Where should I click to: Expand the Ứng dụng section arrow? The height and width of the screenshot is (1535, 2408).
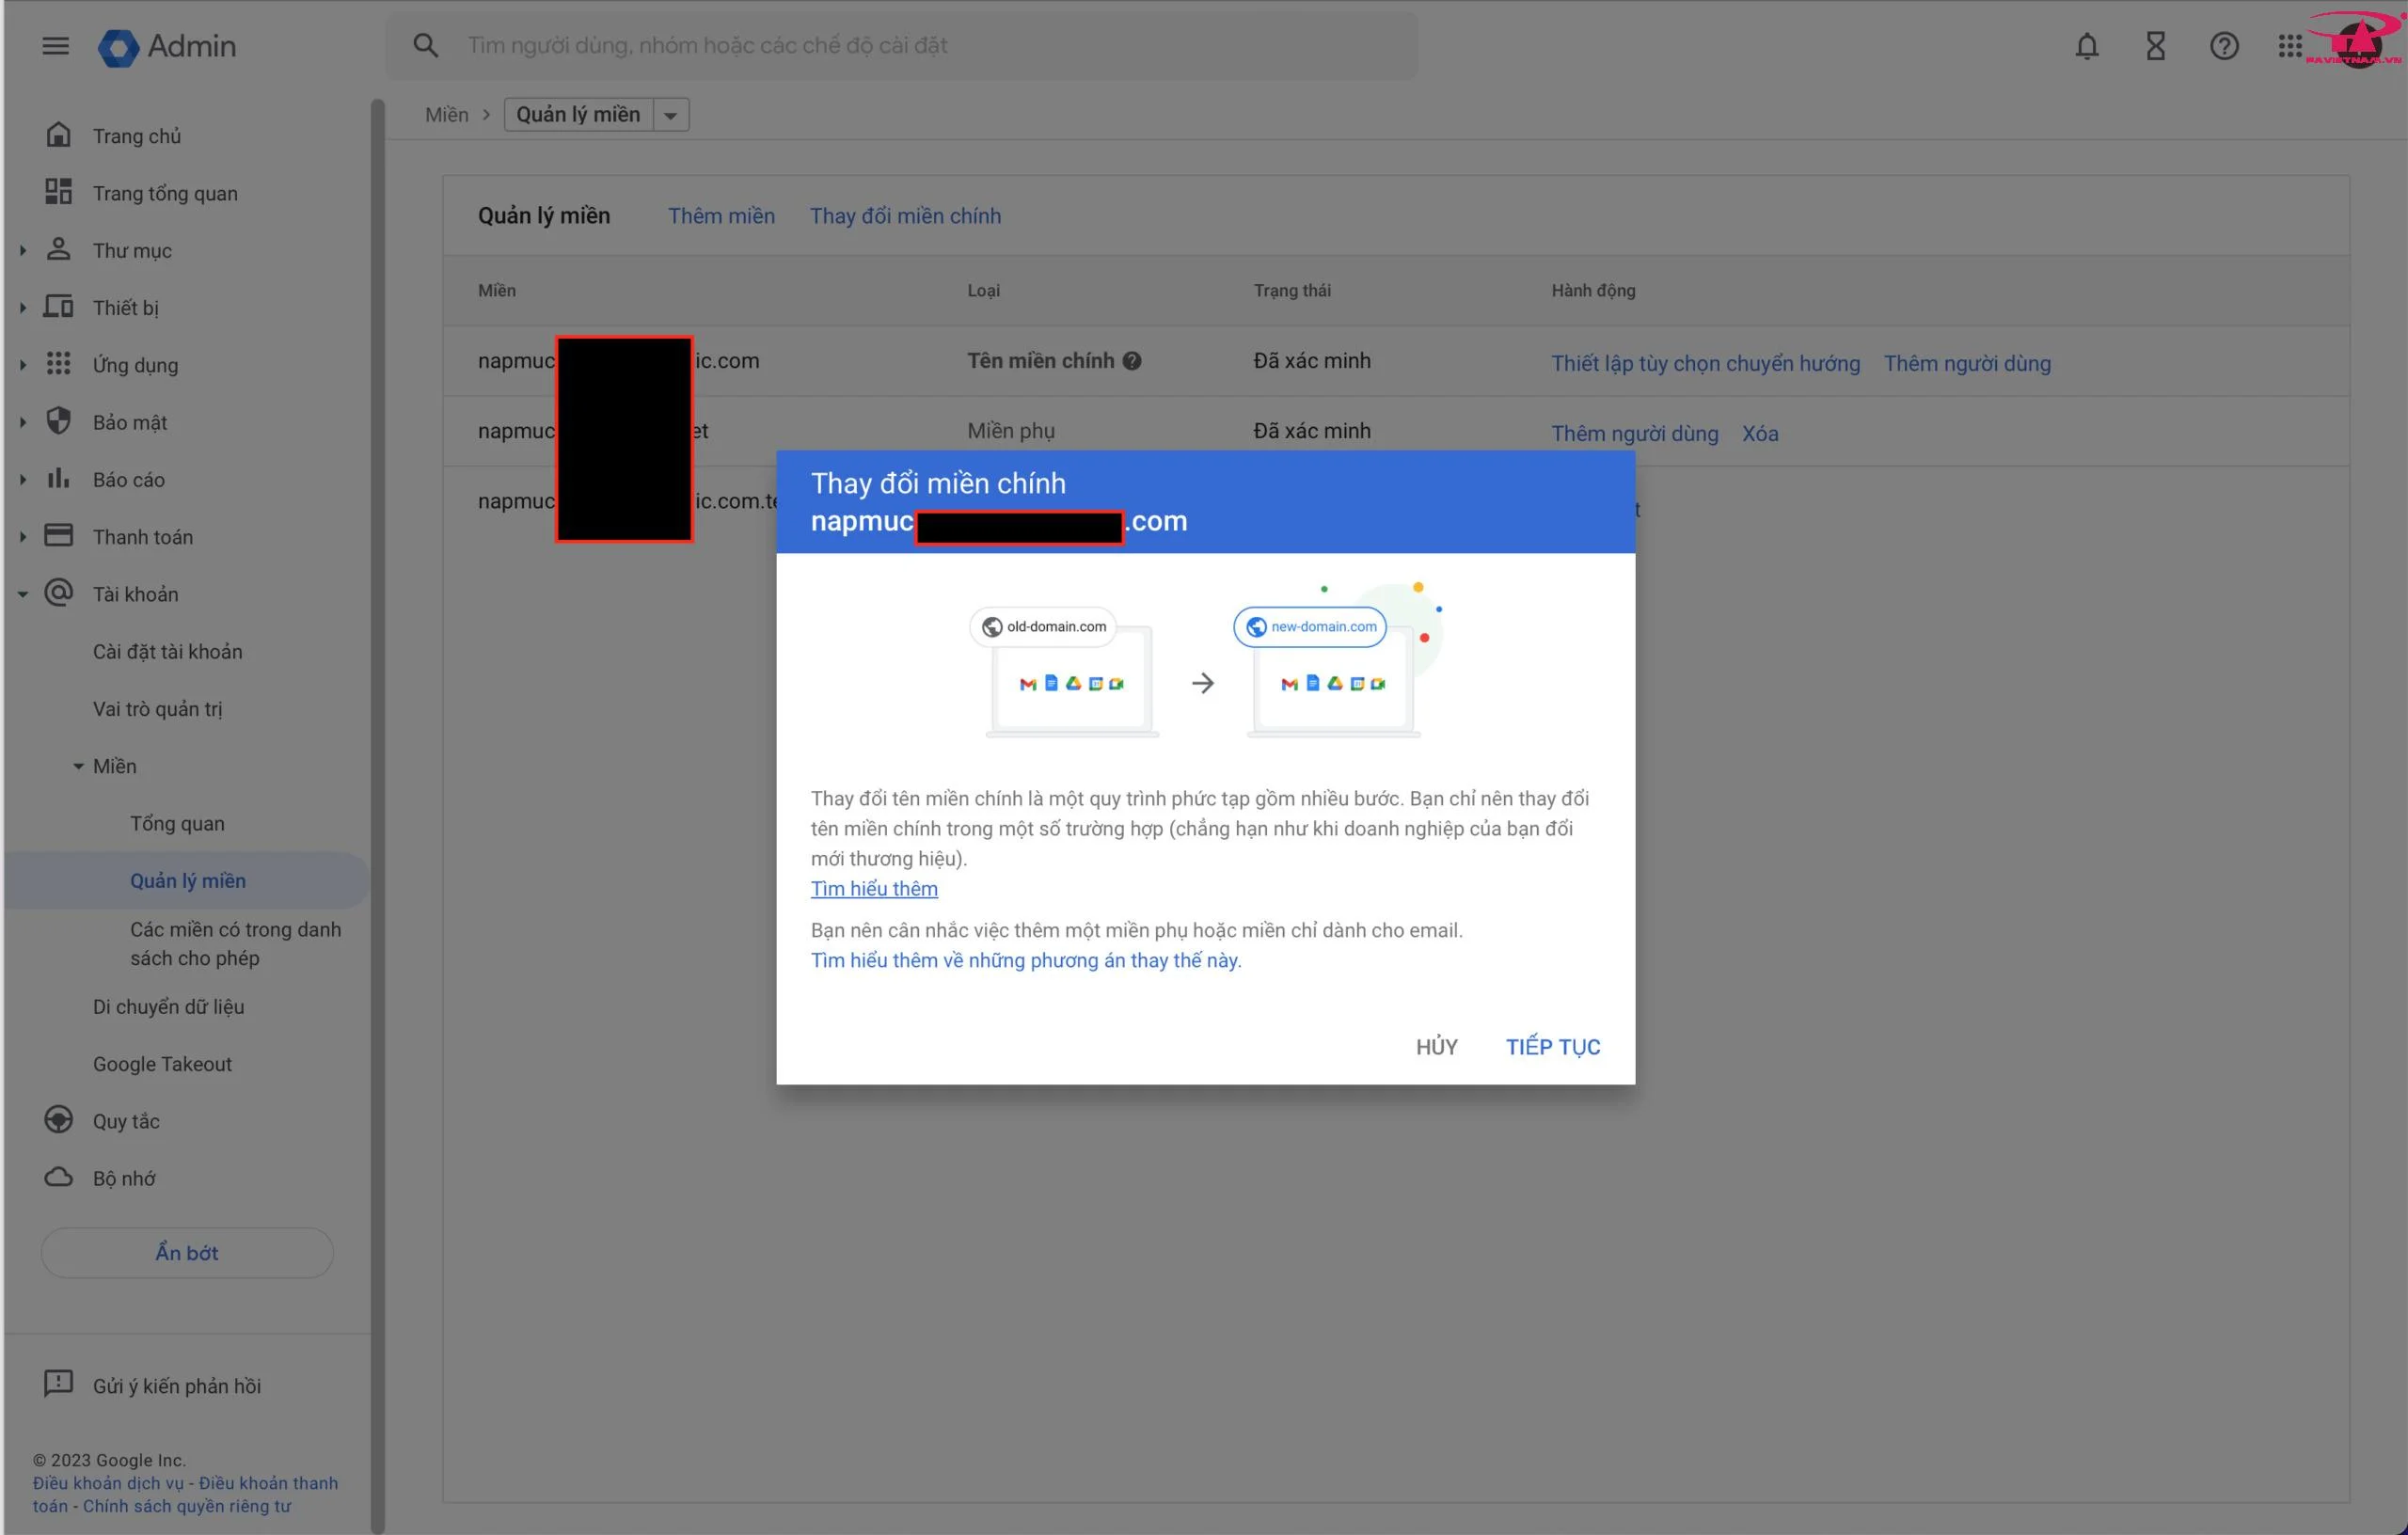pyautogui.click(x=22, y=365)
